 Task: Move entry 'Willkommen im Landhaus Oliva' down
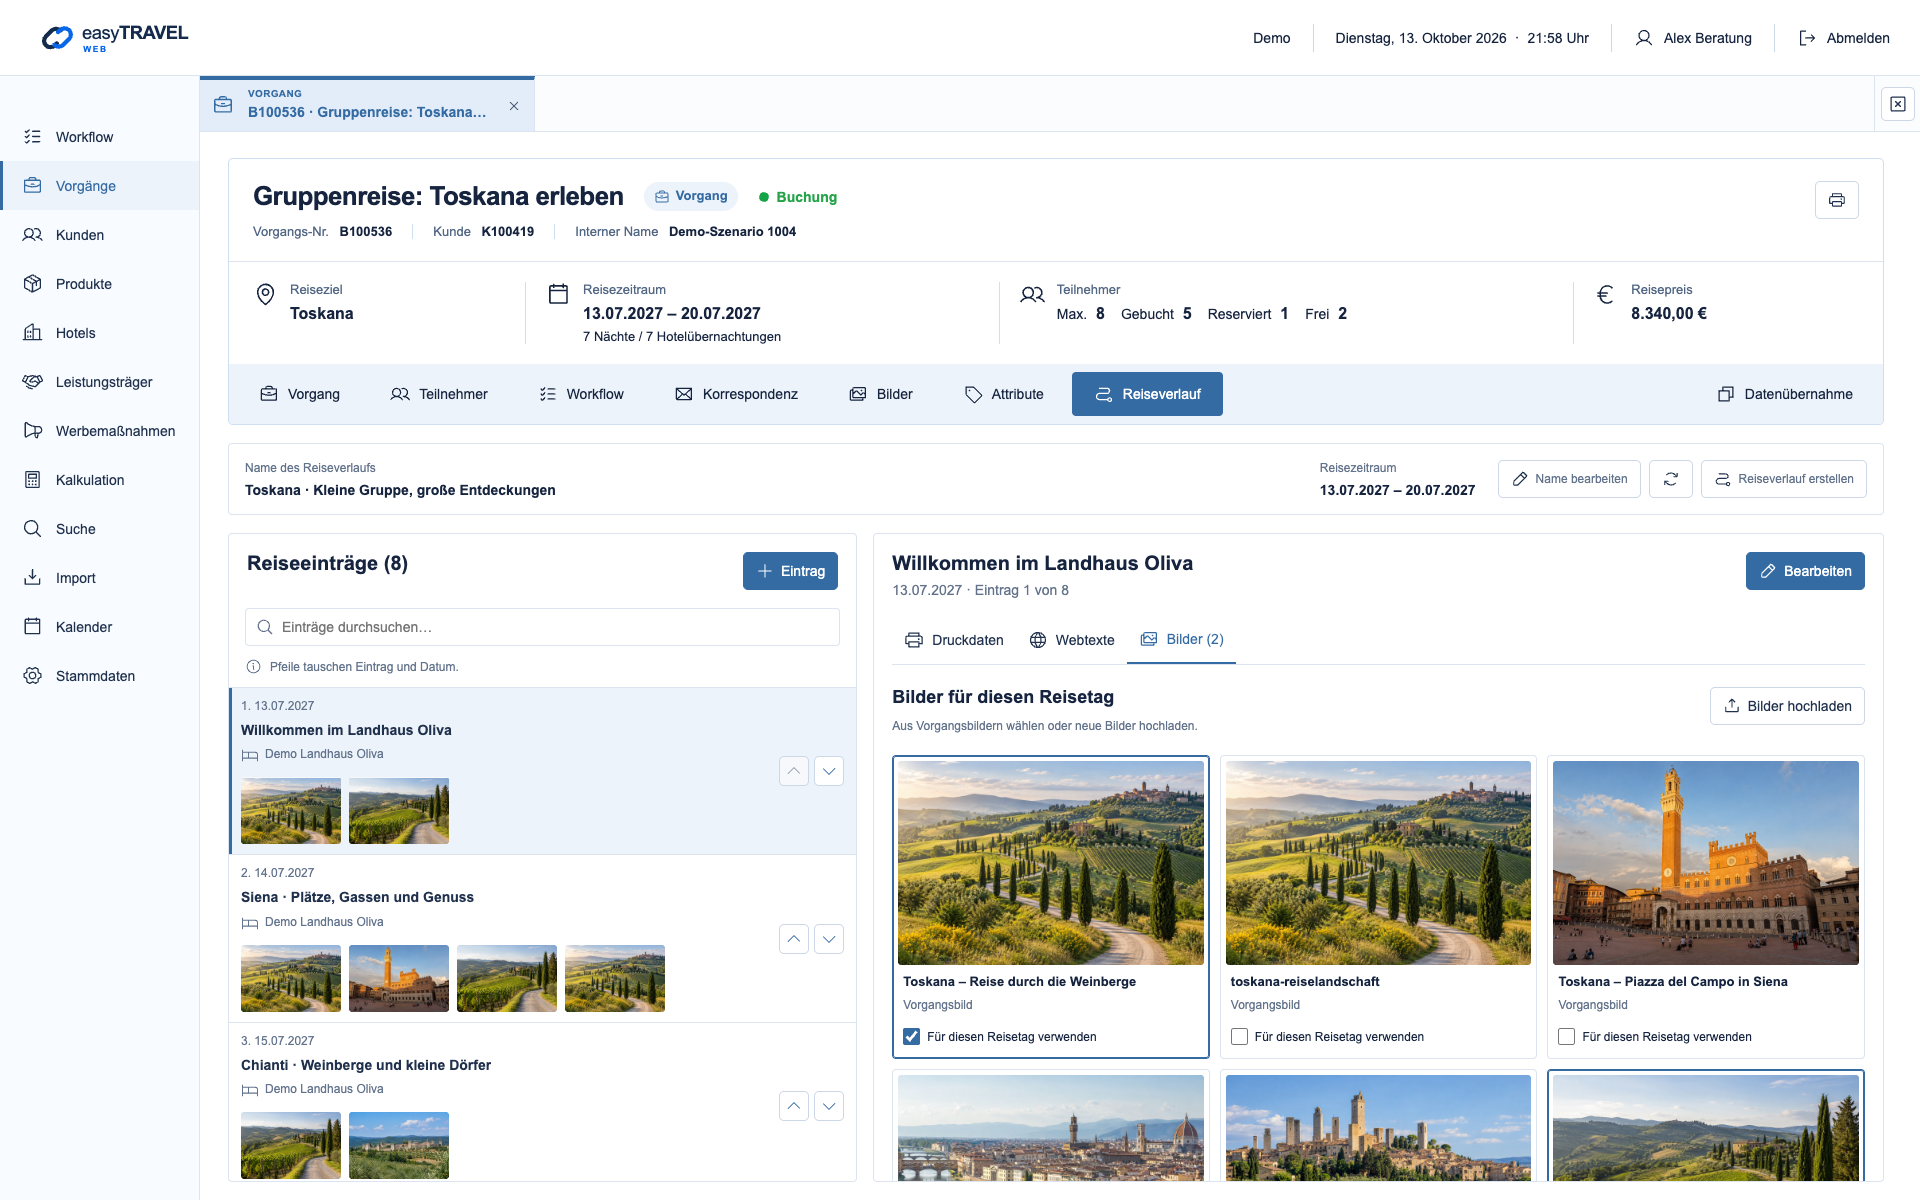coord(829,771)
